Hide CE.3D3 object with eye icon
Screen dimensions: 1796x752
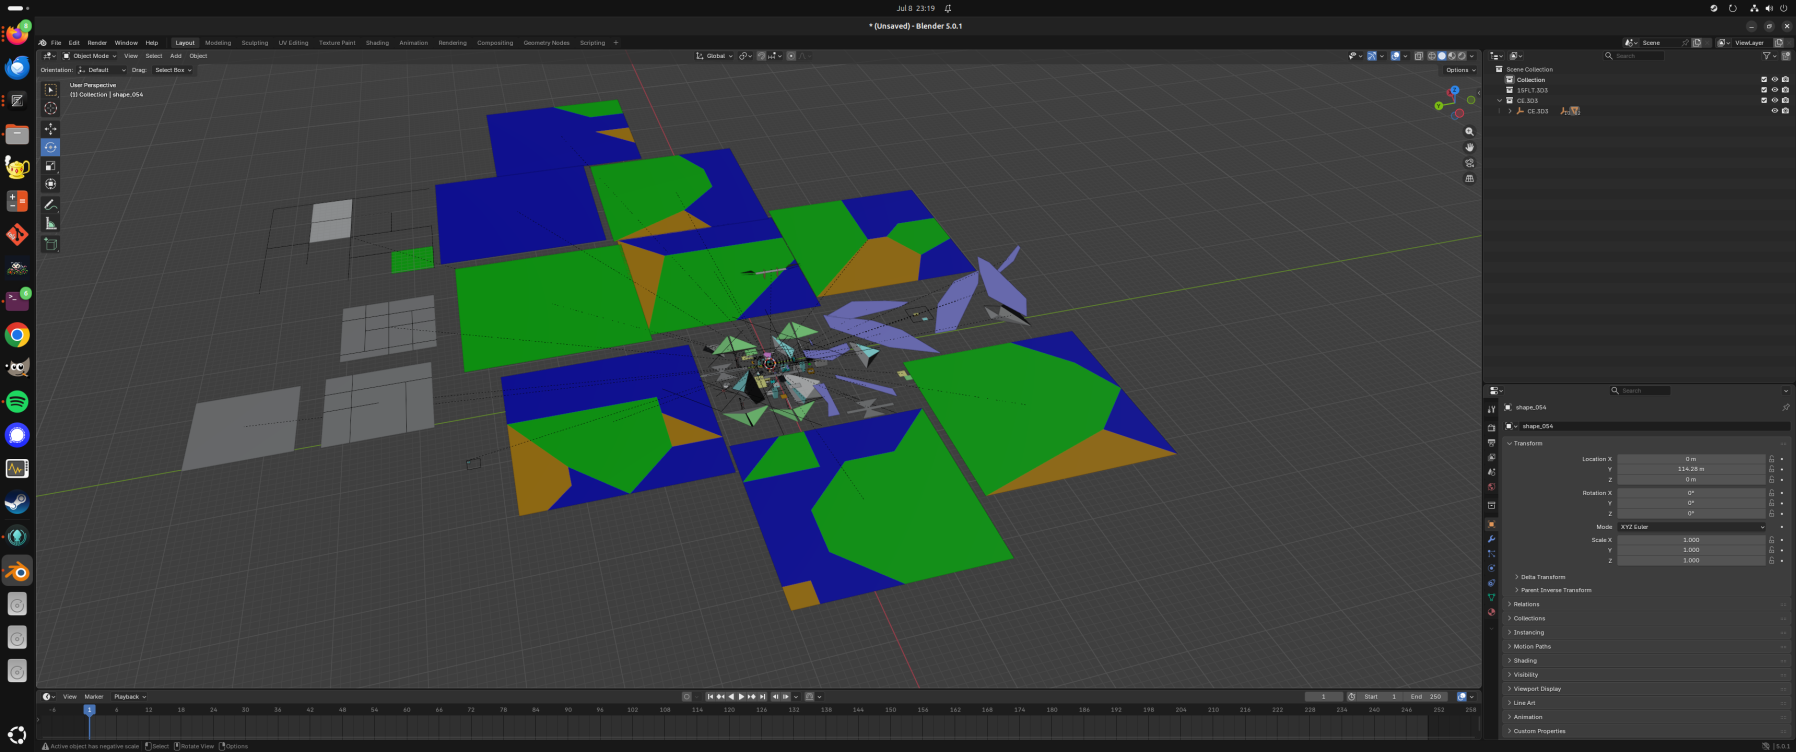coord(1775,111)
